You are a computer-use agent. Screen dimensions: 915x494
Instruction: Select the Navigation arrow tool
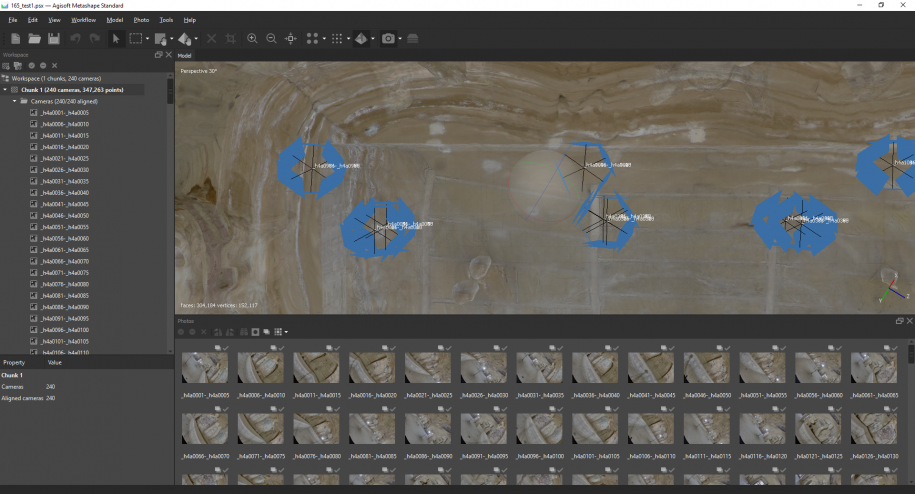(x=115, y=39)
